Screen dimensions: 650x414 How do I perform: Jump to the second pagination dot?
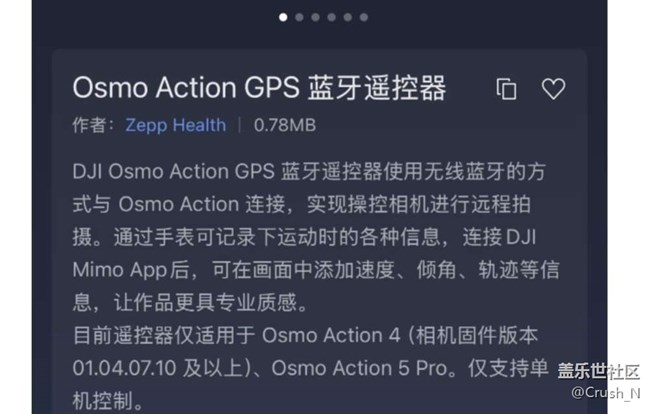tap(300, 17)
